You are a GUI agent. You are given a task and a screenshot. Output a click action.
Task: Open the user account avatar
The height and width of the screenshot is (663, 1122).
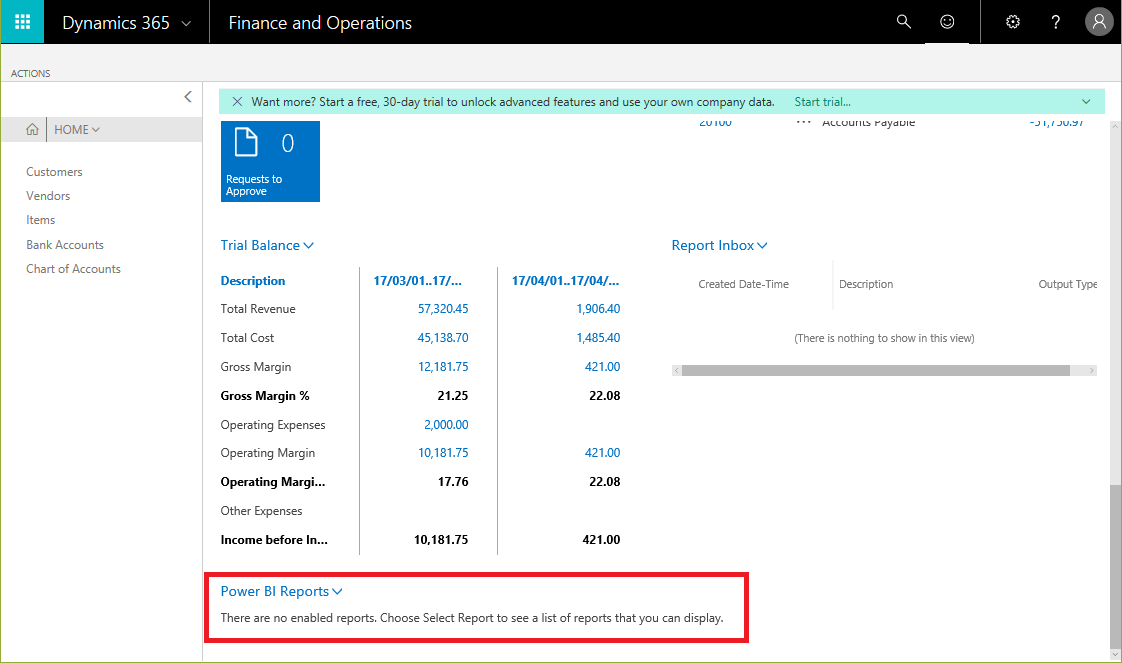[x=1099, y=22]
